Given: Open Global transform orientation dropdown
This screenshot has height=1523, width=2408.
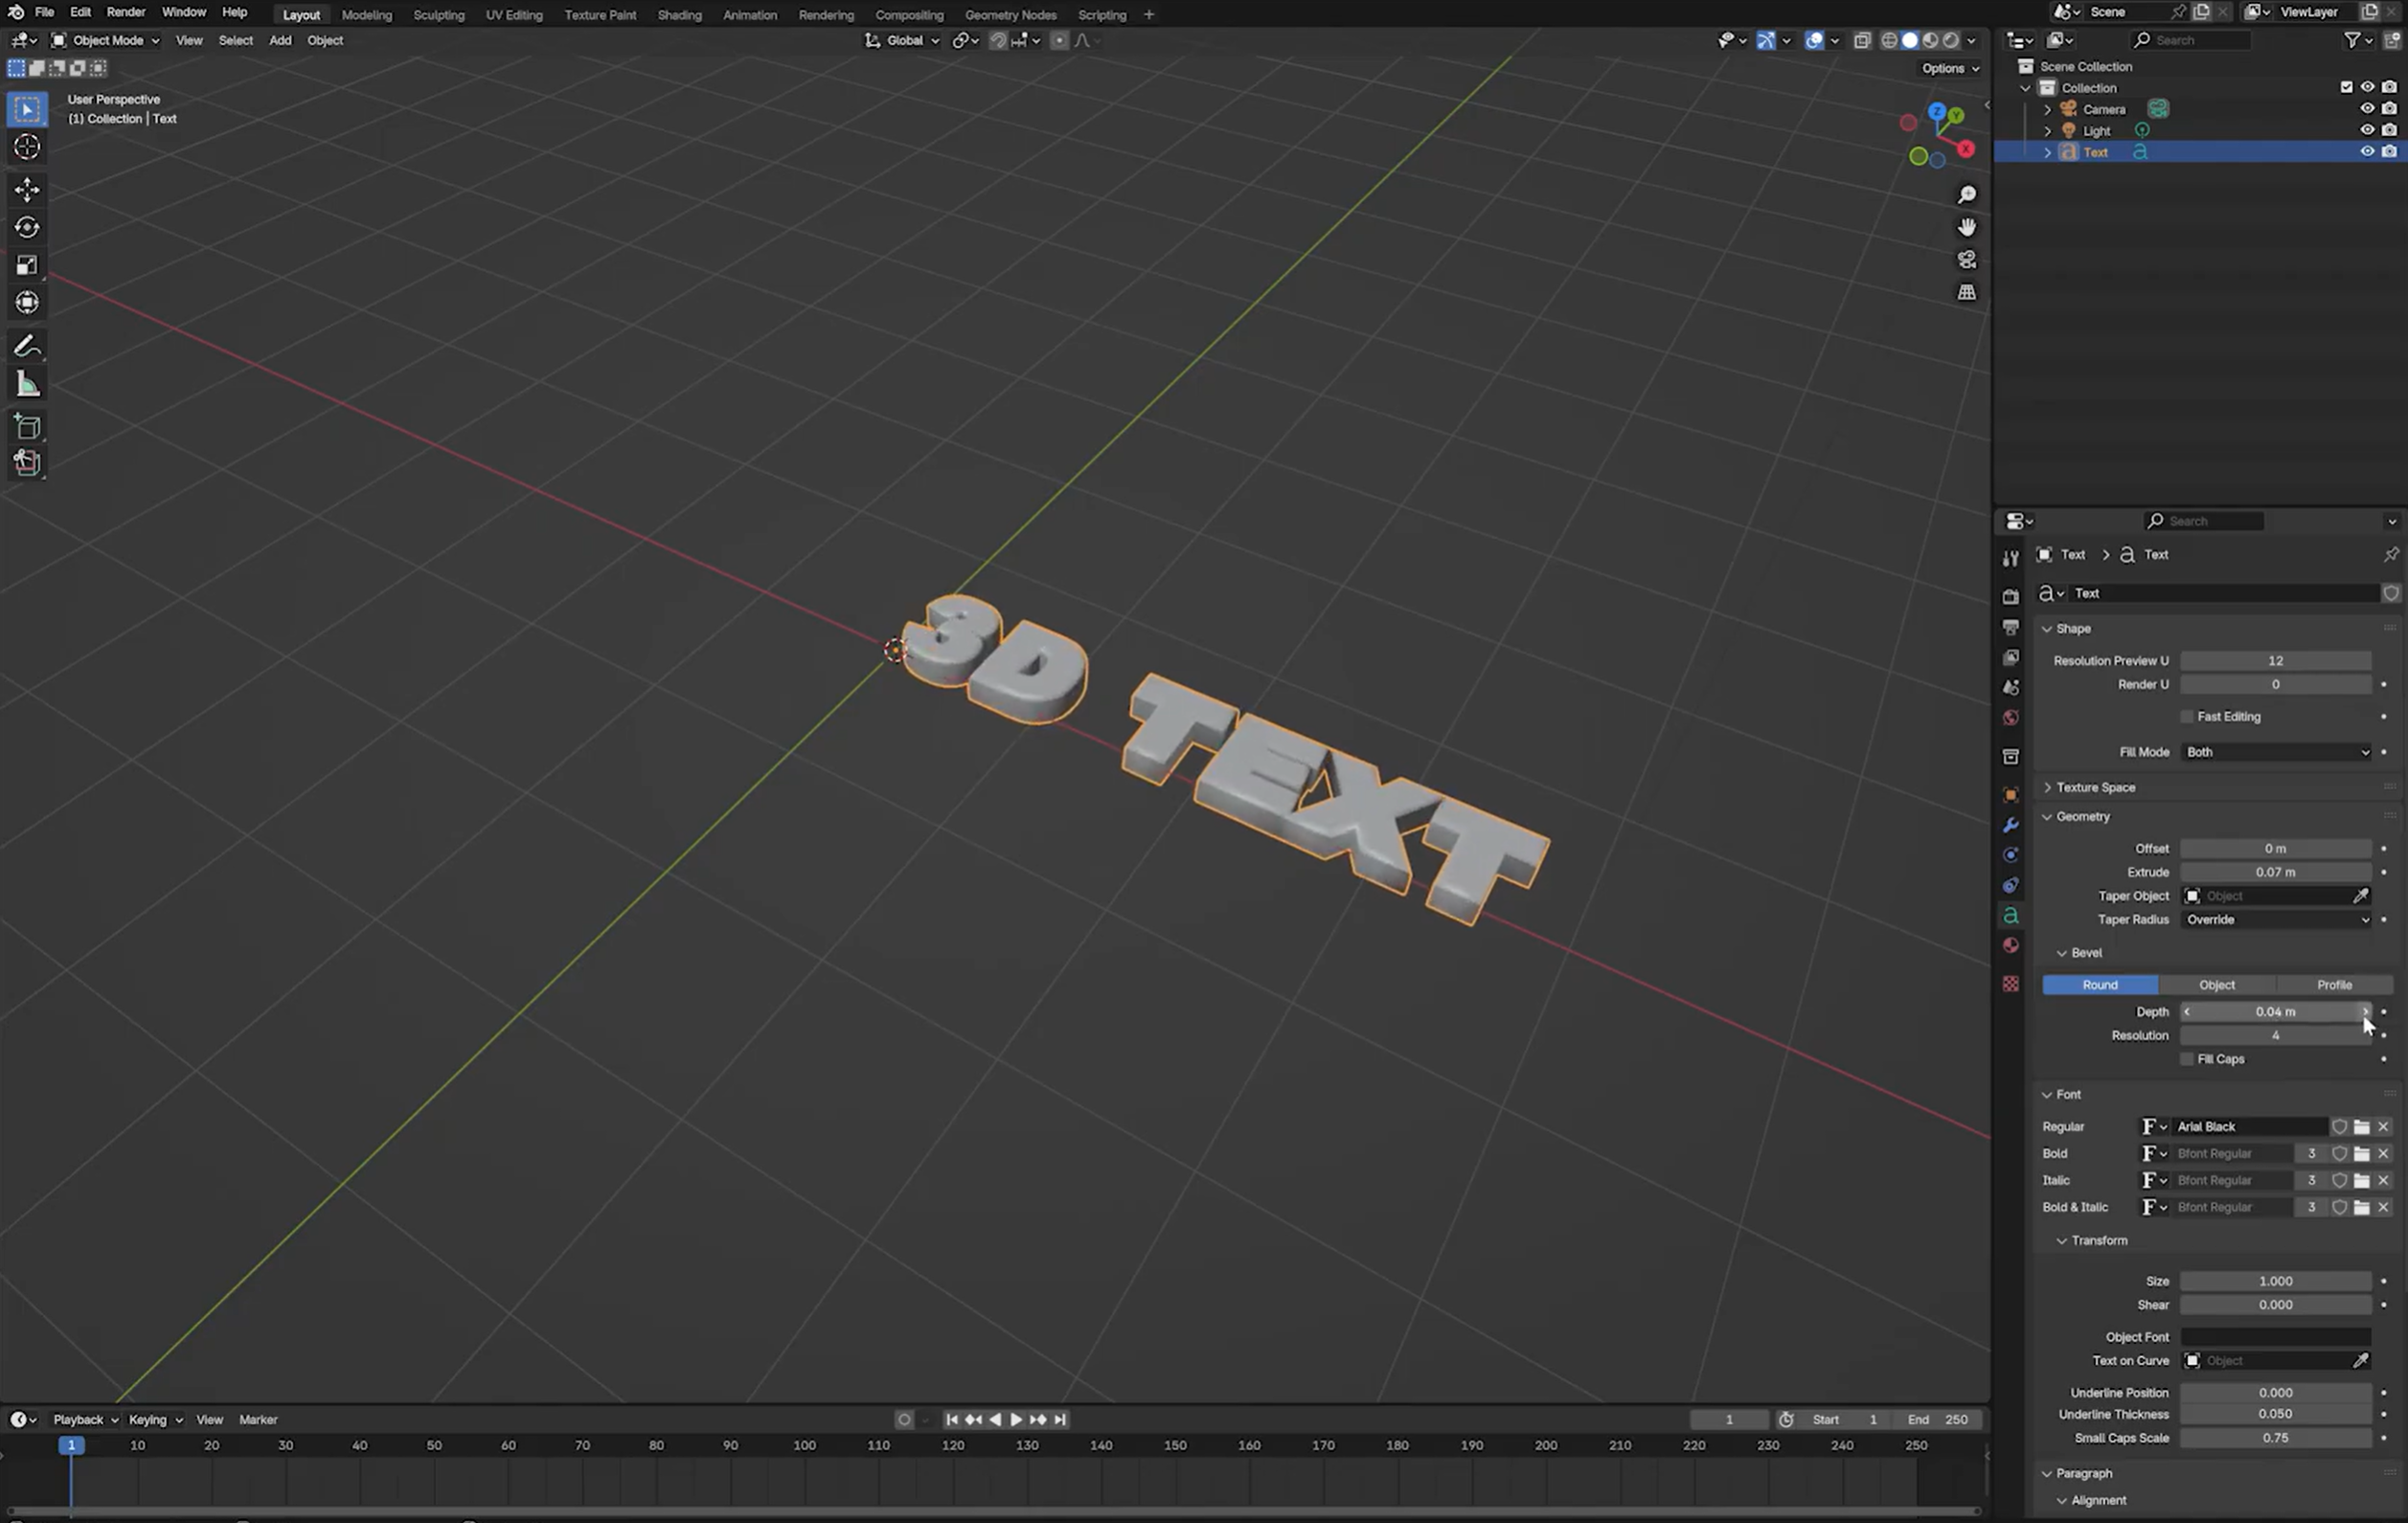Looking at the screenshot, I should pos(903,40).
